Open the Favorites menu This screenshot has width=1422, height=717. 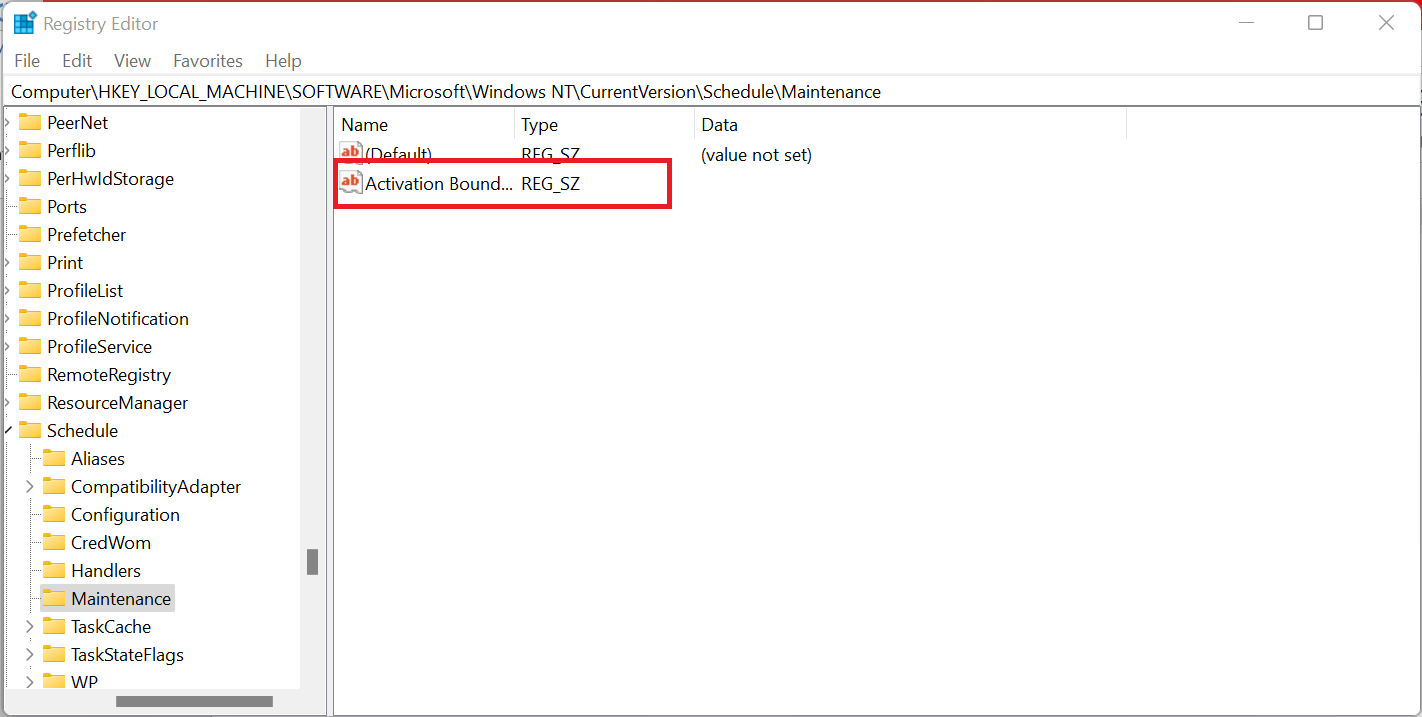(208, 61)
